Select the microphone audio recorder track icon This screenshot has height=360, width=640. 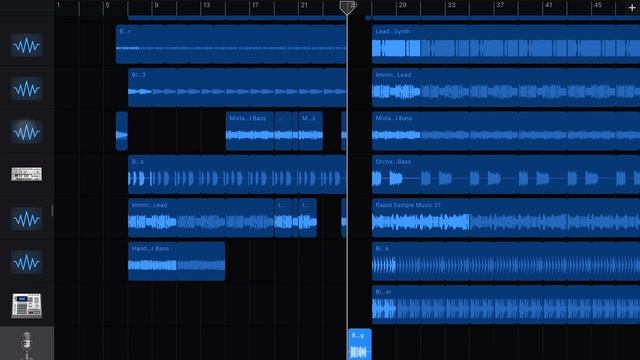(x=27, y=345)
